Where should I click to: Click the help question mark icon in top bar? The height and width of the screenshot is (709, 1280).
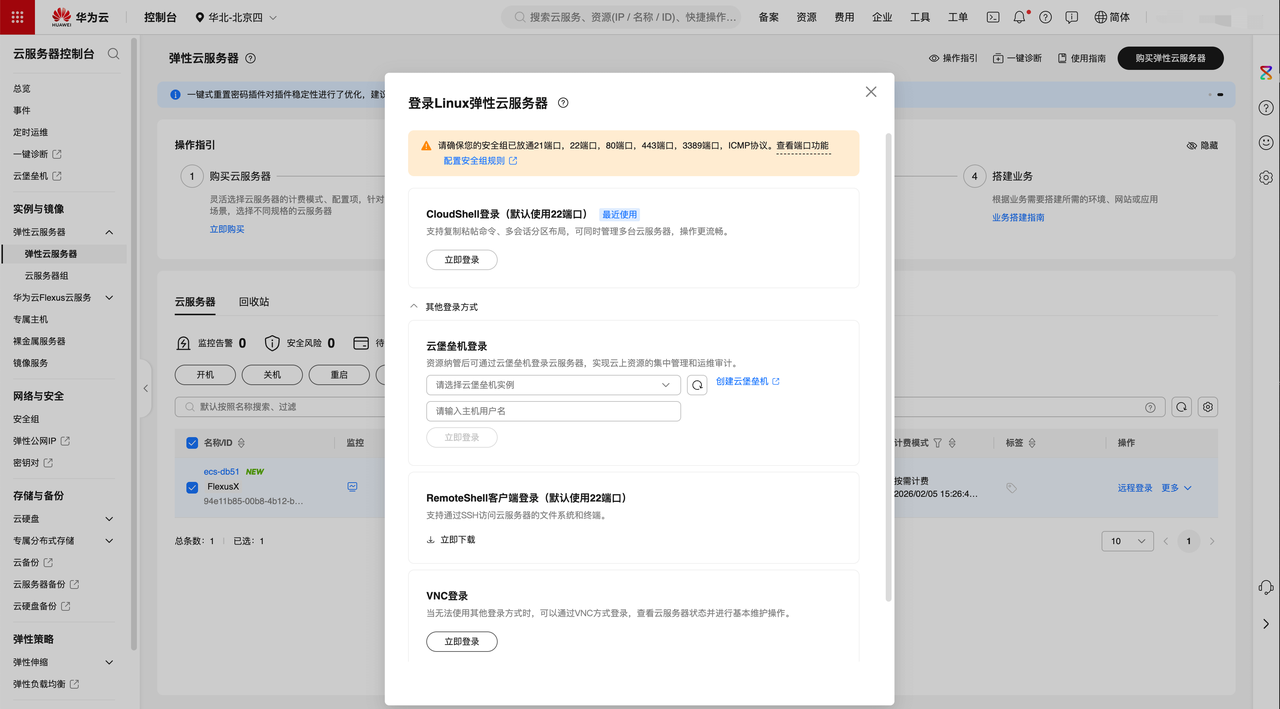pos(1045,17)
